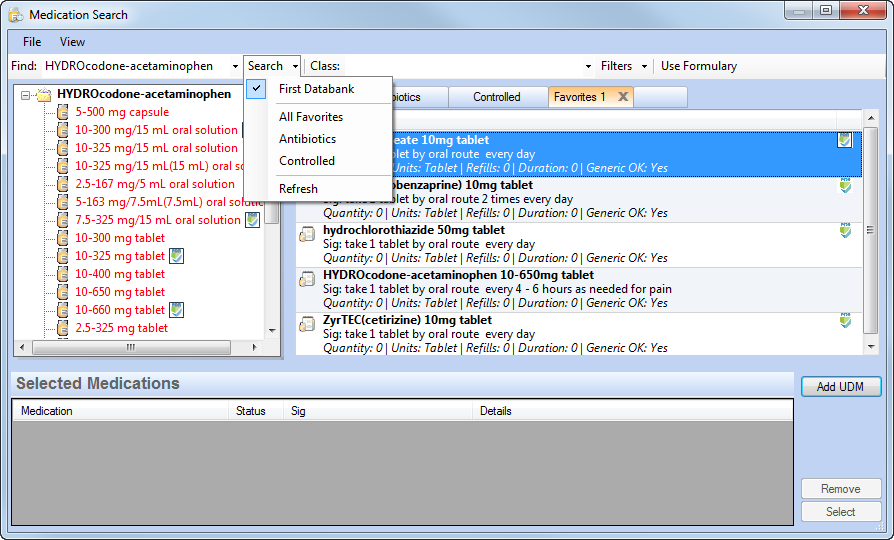Click formulary shield icon beside 10-325 mg tablet
The image size is (894, 540).
click(177, 256)
